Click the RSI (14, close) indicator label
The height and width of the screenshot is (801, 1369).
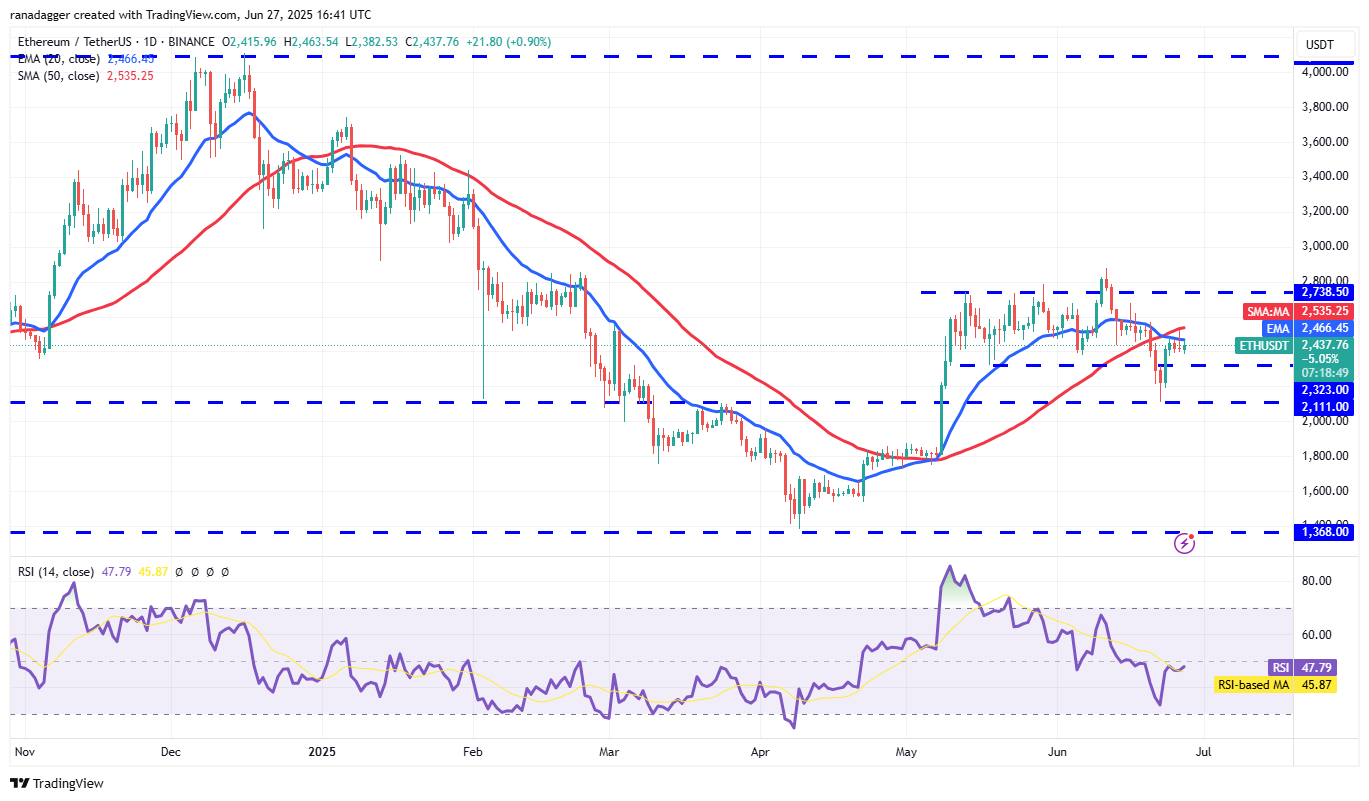pyautogui.click(x=56, y=572)
